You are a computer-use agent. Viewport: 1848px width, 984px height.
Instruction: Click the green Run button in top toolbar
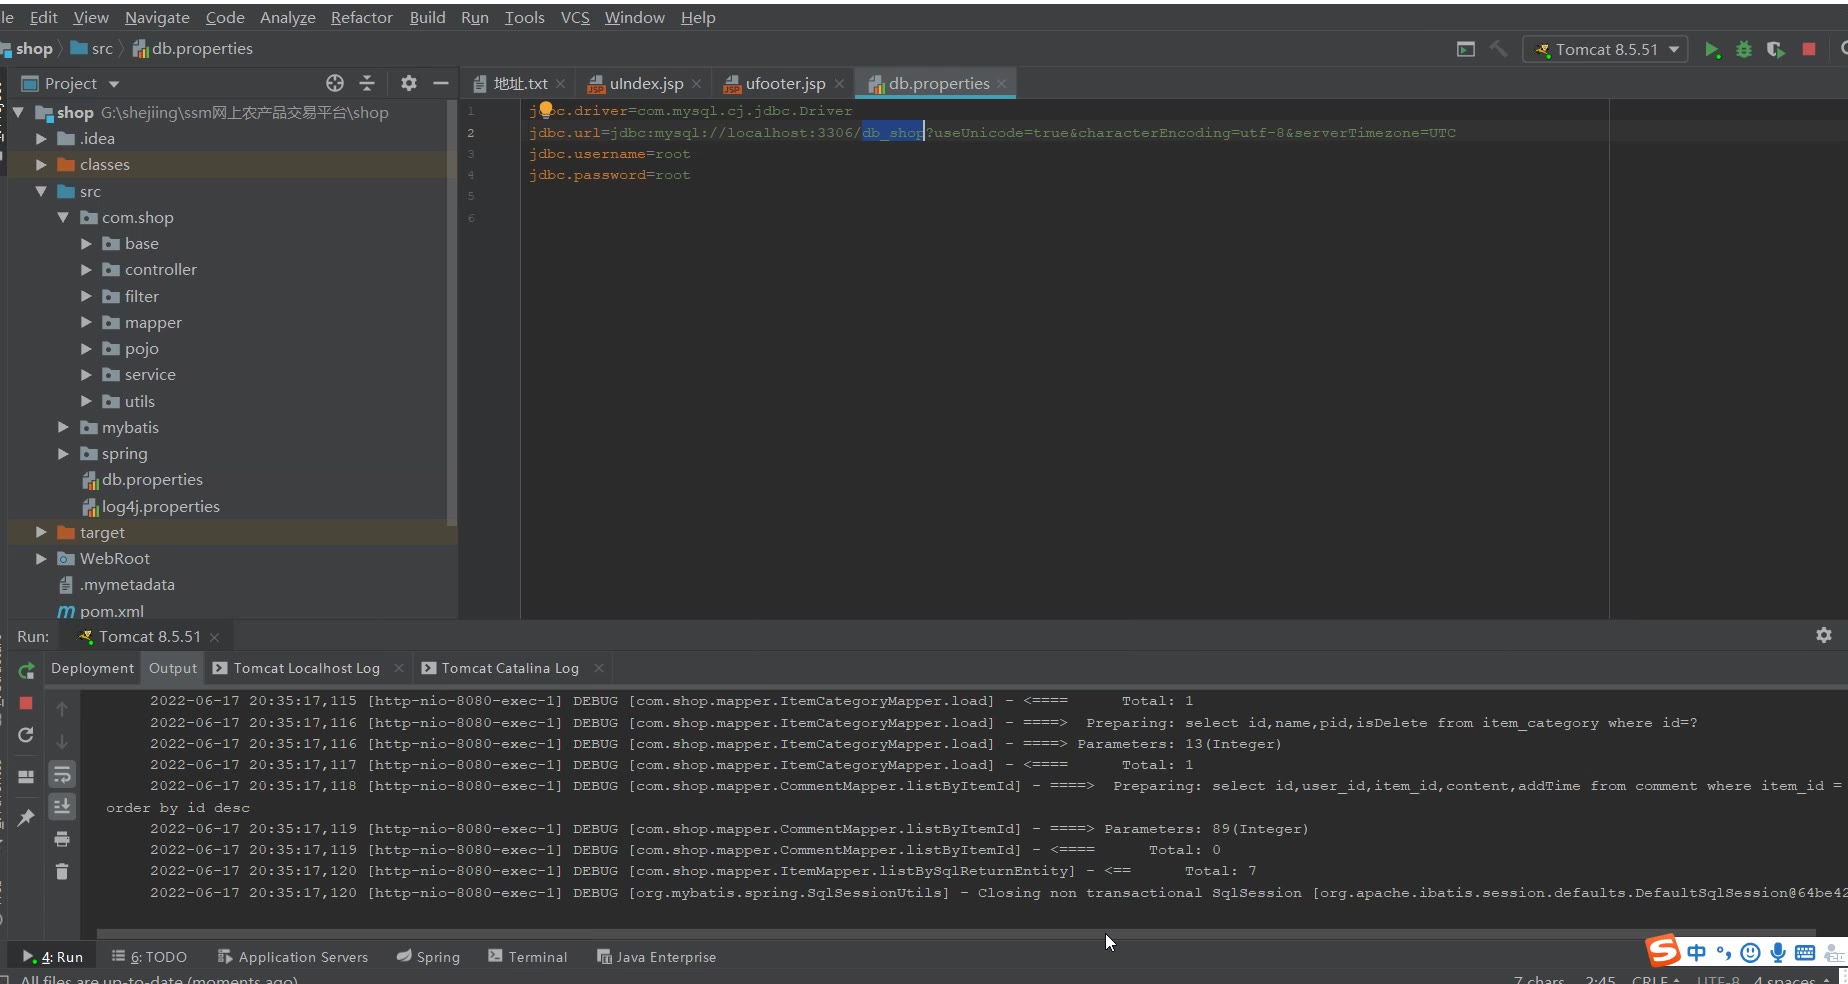pos(1712,50)
